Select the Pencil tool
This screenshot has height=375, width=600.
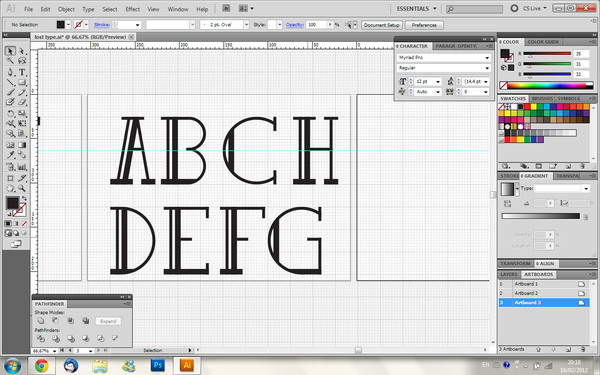[x=22, y=92]
